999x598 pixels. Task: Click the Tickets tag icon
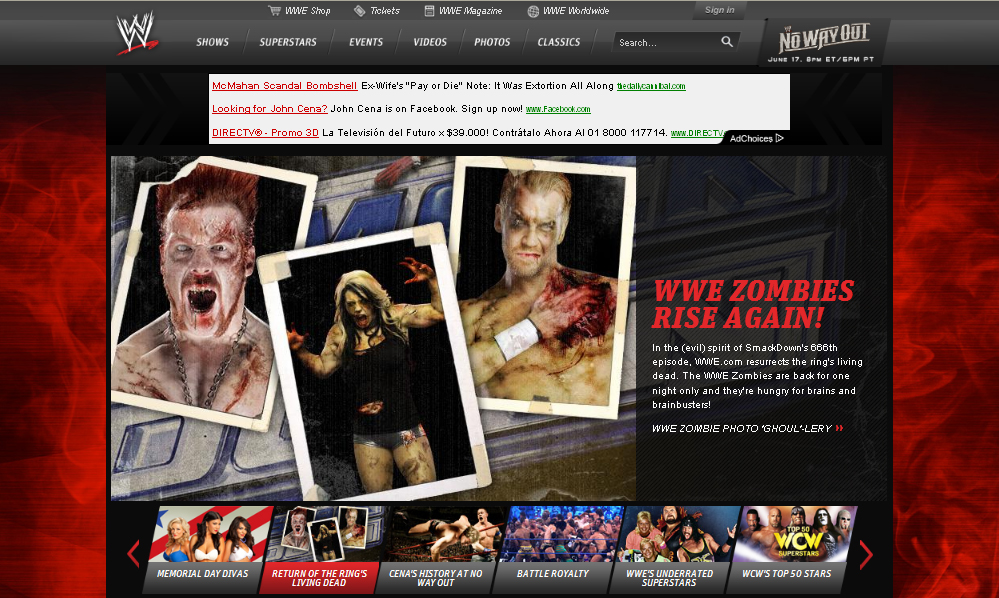359,10
